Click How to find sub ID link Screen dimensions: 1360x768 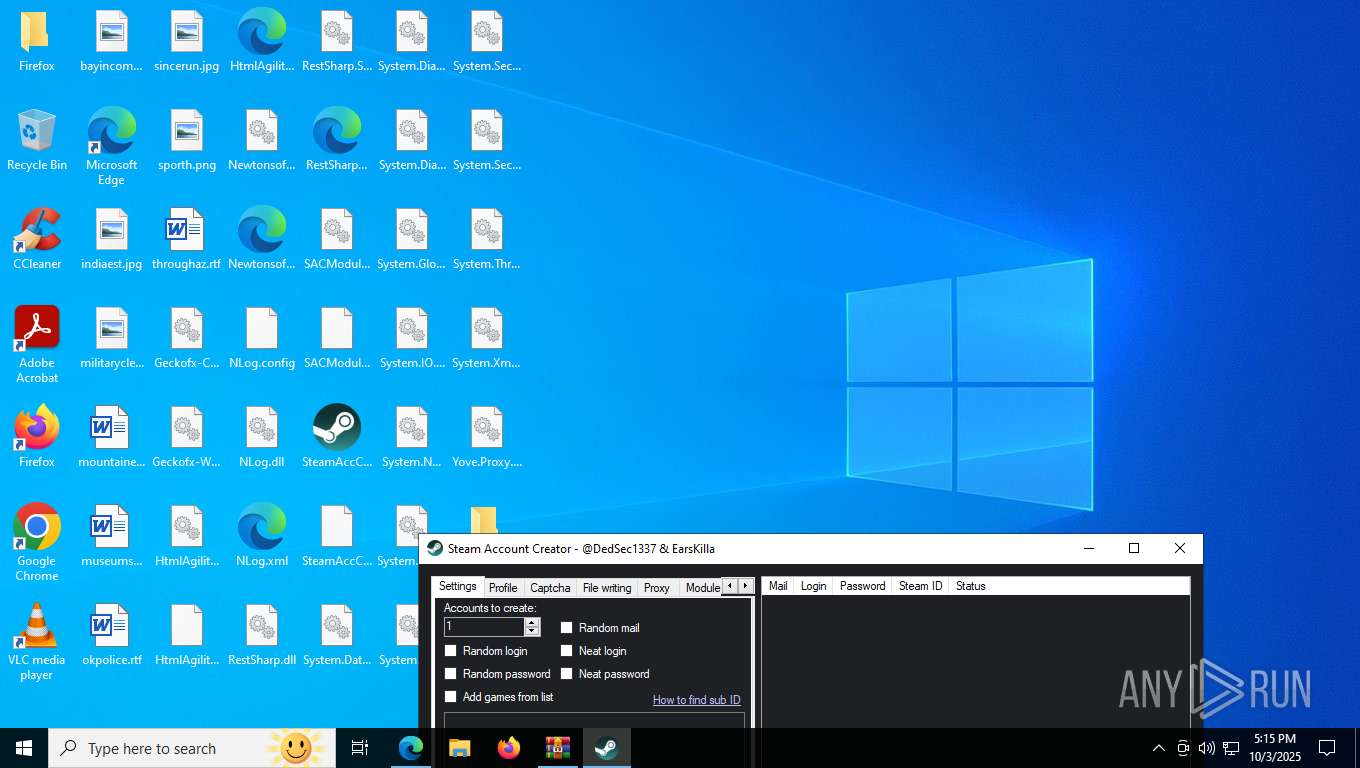pos(697,700)
